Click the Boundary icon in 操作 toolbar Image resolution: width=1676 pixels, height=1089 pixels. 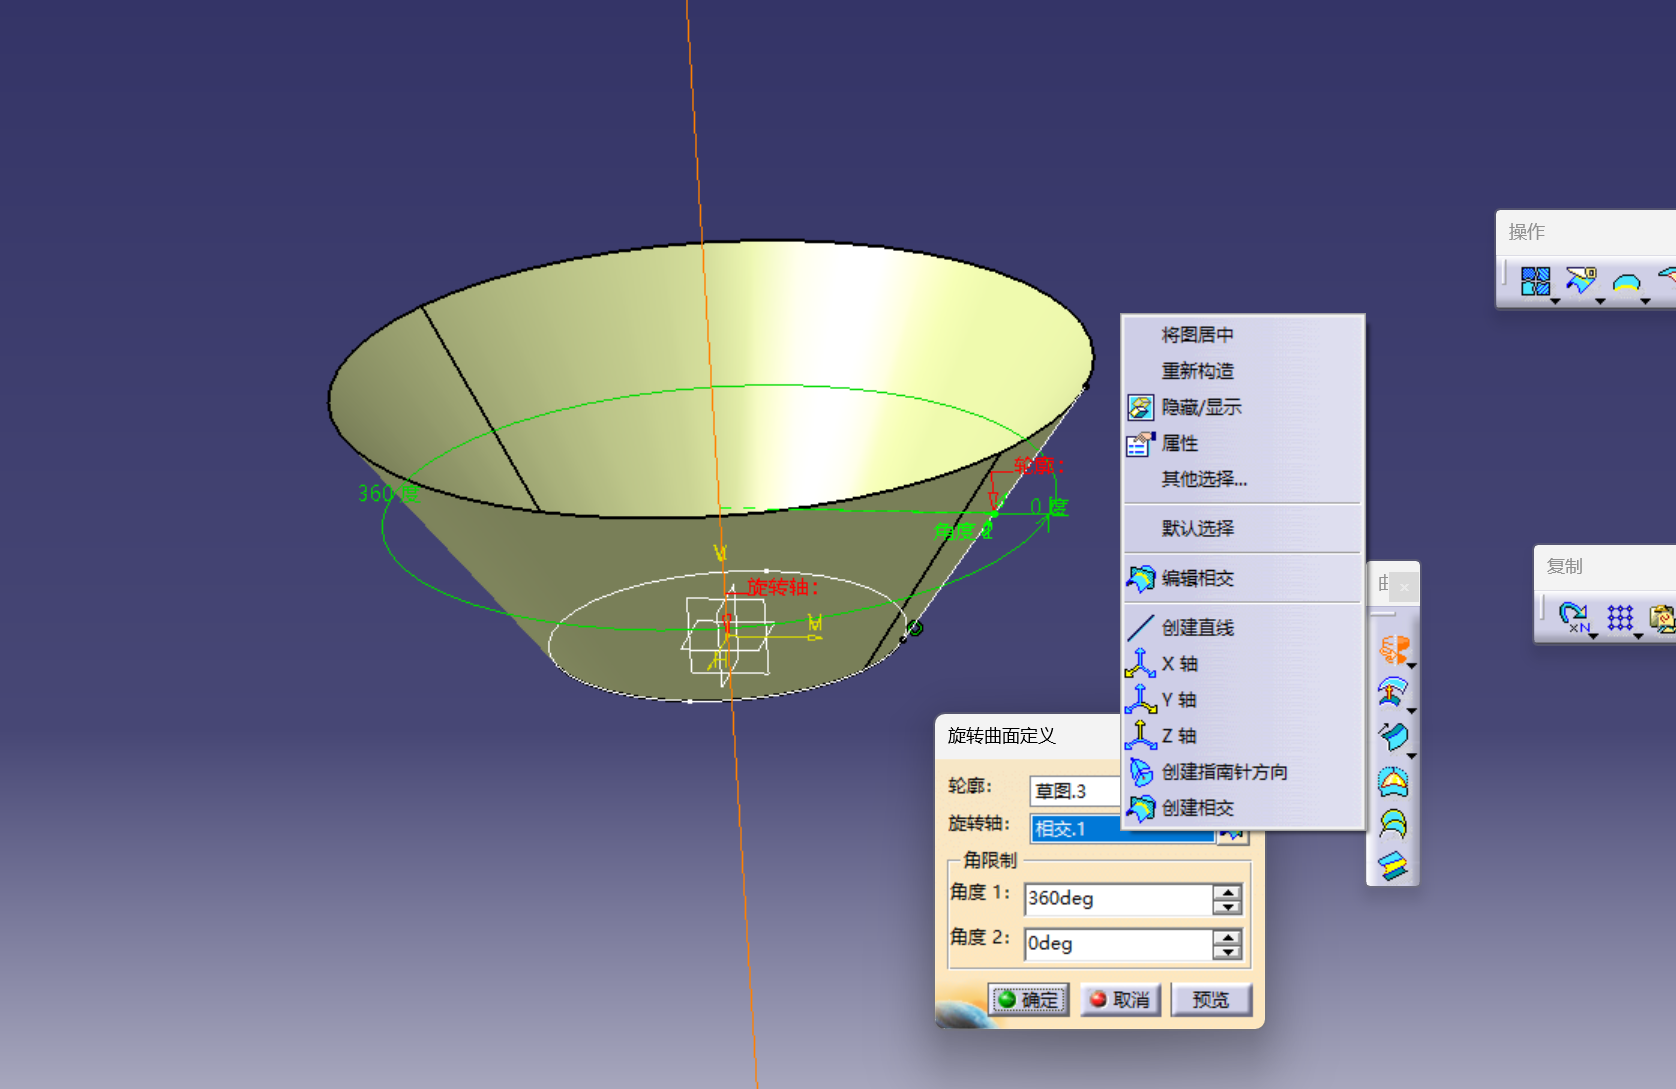1626,282
